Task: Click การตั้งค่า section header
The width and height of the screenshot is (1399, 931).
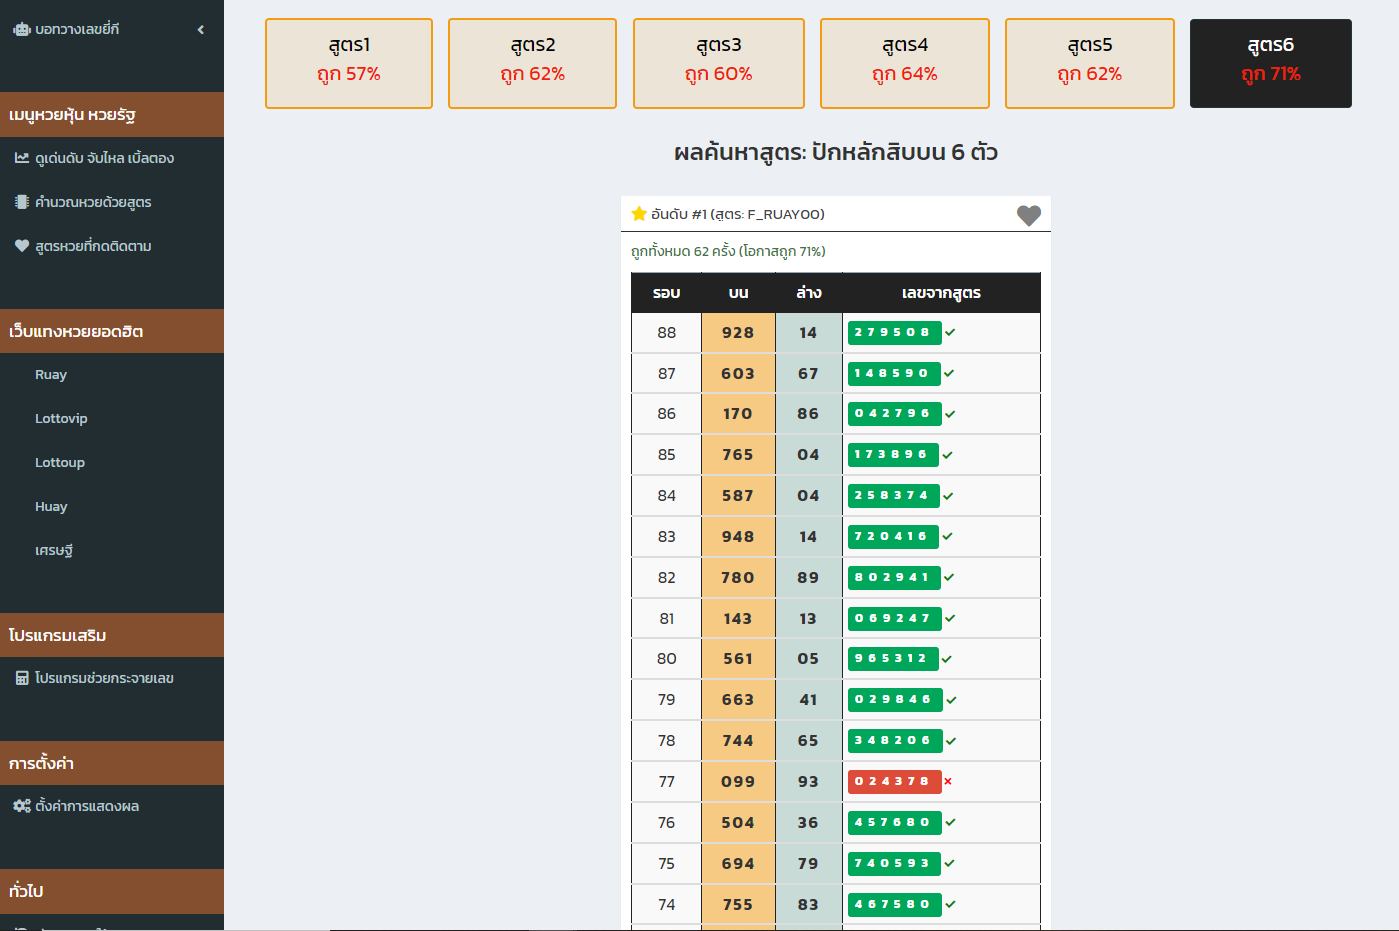Action: point(112,763)
